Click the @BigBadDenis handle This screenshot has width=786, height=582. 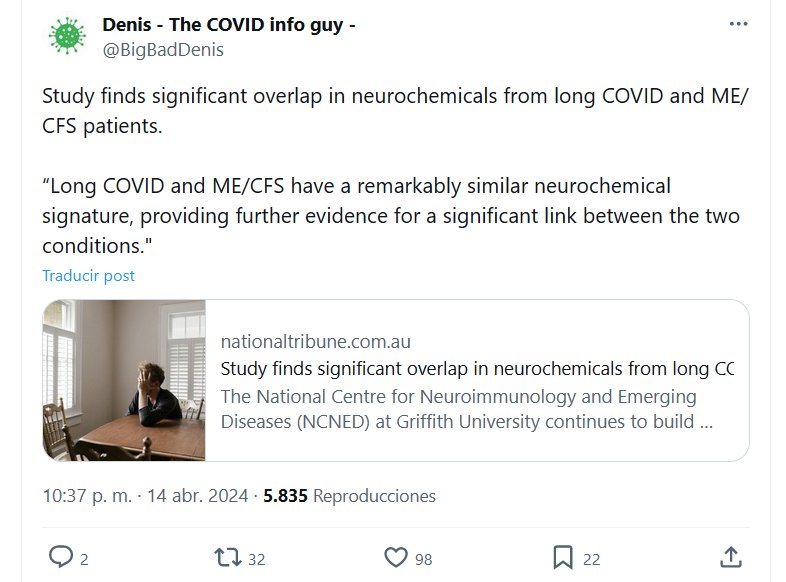pyautogui.click(x=163, y=49)
